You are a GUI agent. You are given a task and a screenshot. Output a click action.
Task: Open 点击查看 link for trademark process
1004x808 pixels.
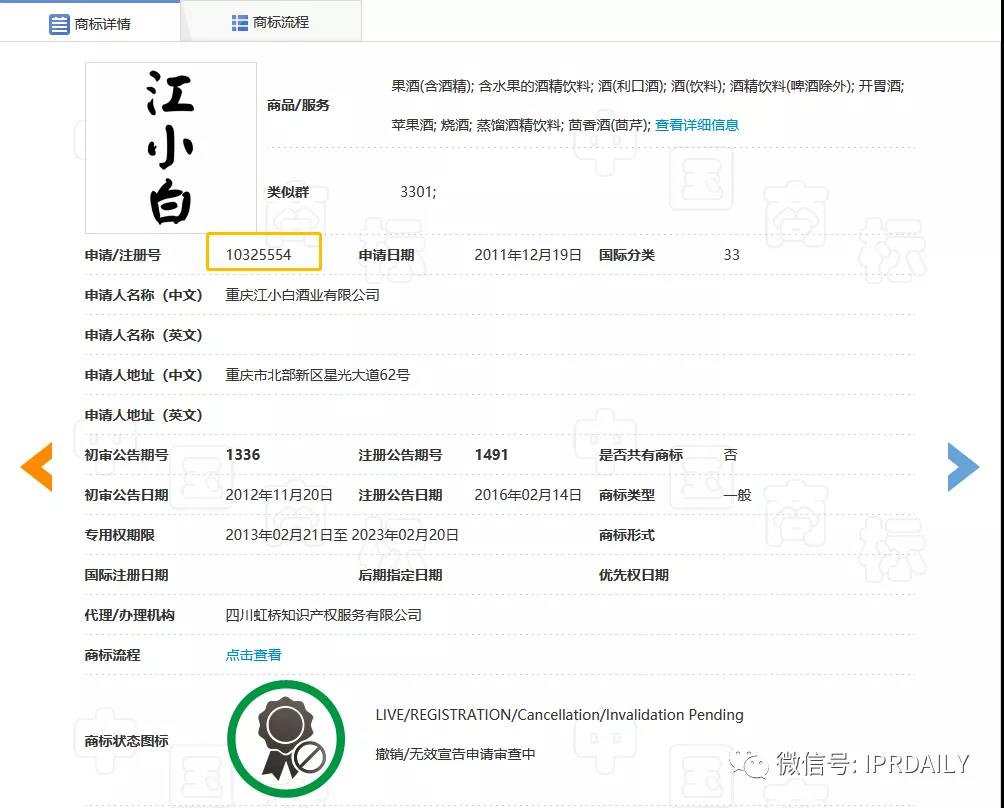tap(254, 655)
